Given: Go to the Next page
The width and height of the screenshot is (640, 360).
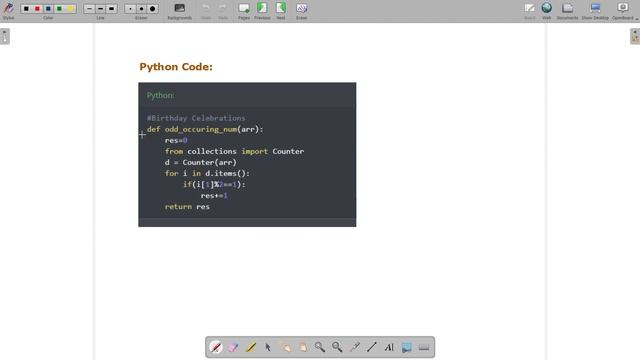Looking at the screenshot, I should click(x=281, y=11).
